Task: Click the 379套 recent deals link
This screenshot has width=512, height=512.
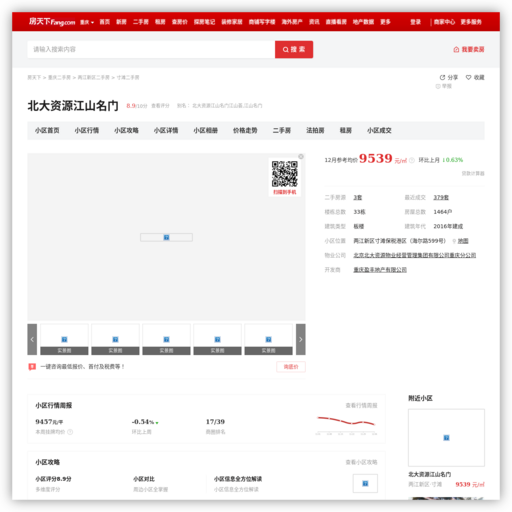Action: click(441, 197)
